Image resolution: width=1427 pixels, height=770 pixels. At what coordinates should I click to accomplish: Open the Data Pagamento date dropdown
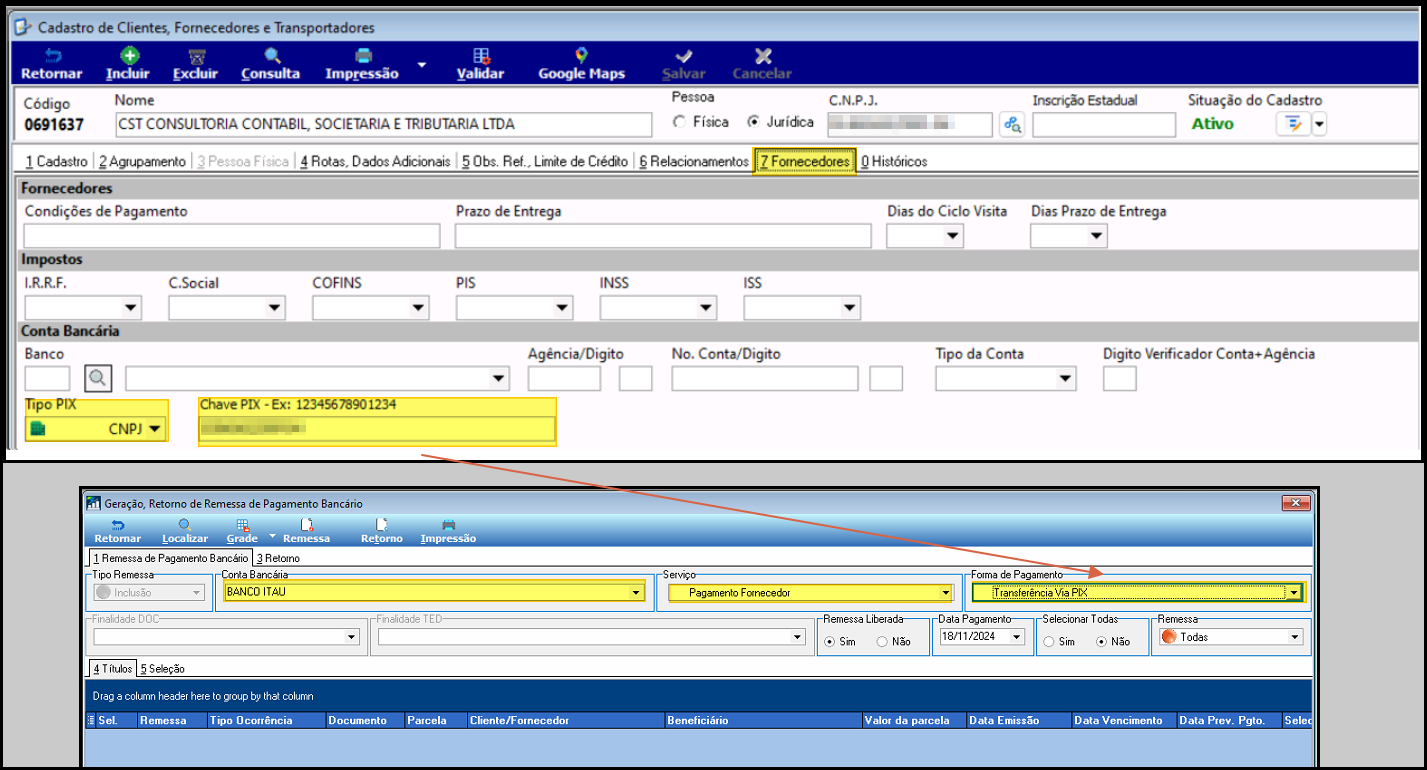[1017, 637]
